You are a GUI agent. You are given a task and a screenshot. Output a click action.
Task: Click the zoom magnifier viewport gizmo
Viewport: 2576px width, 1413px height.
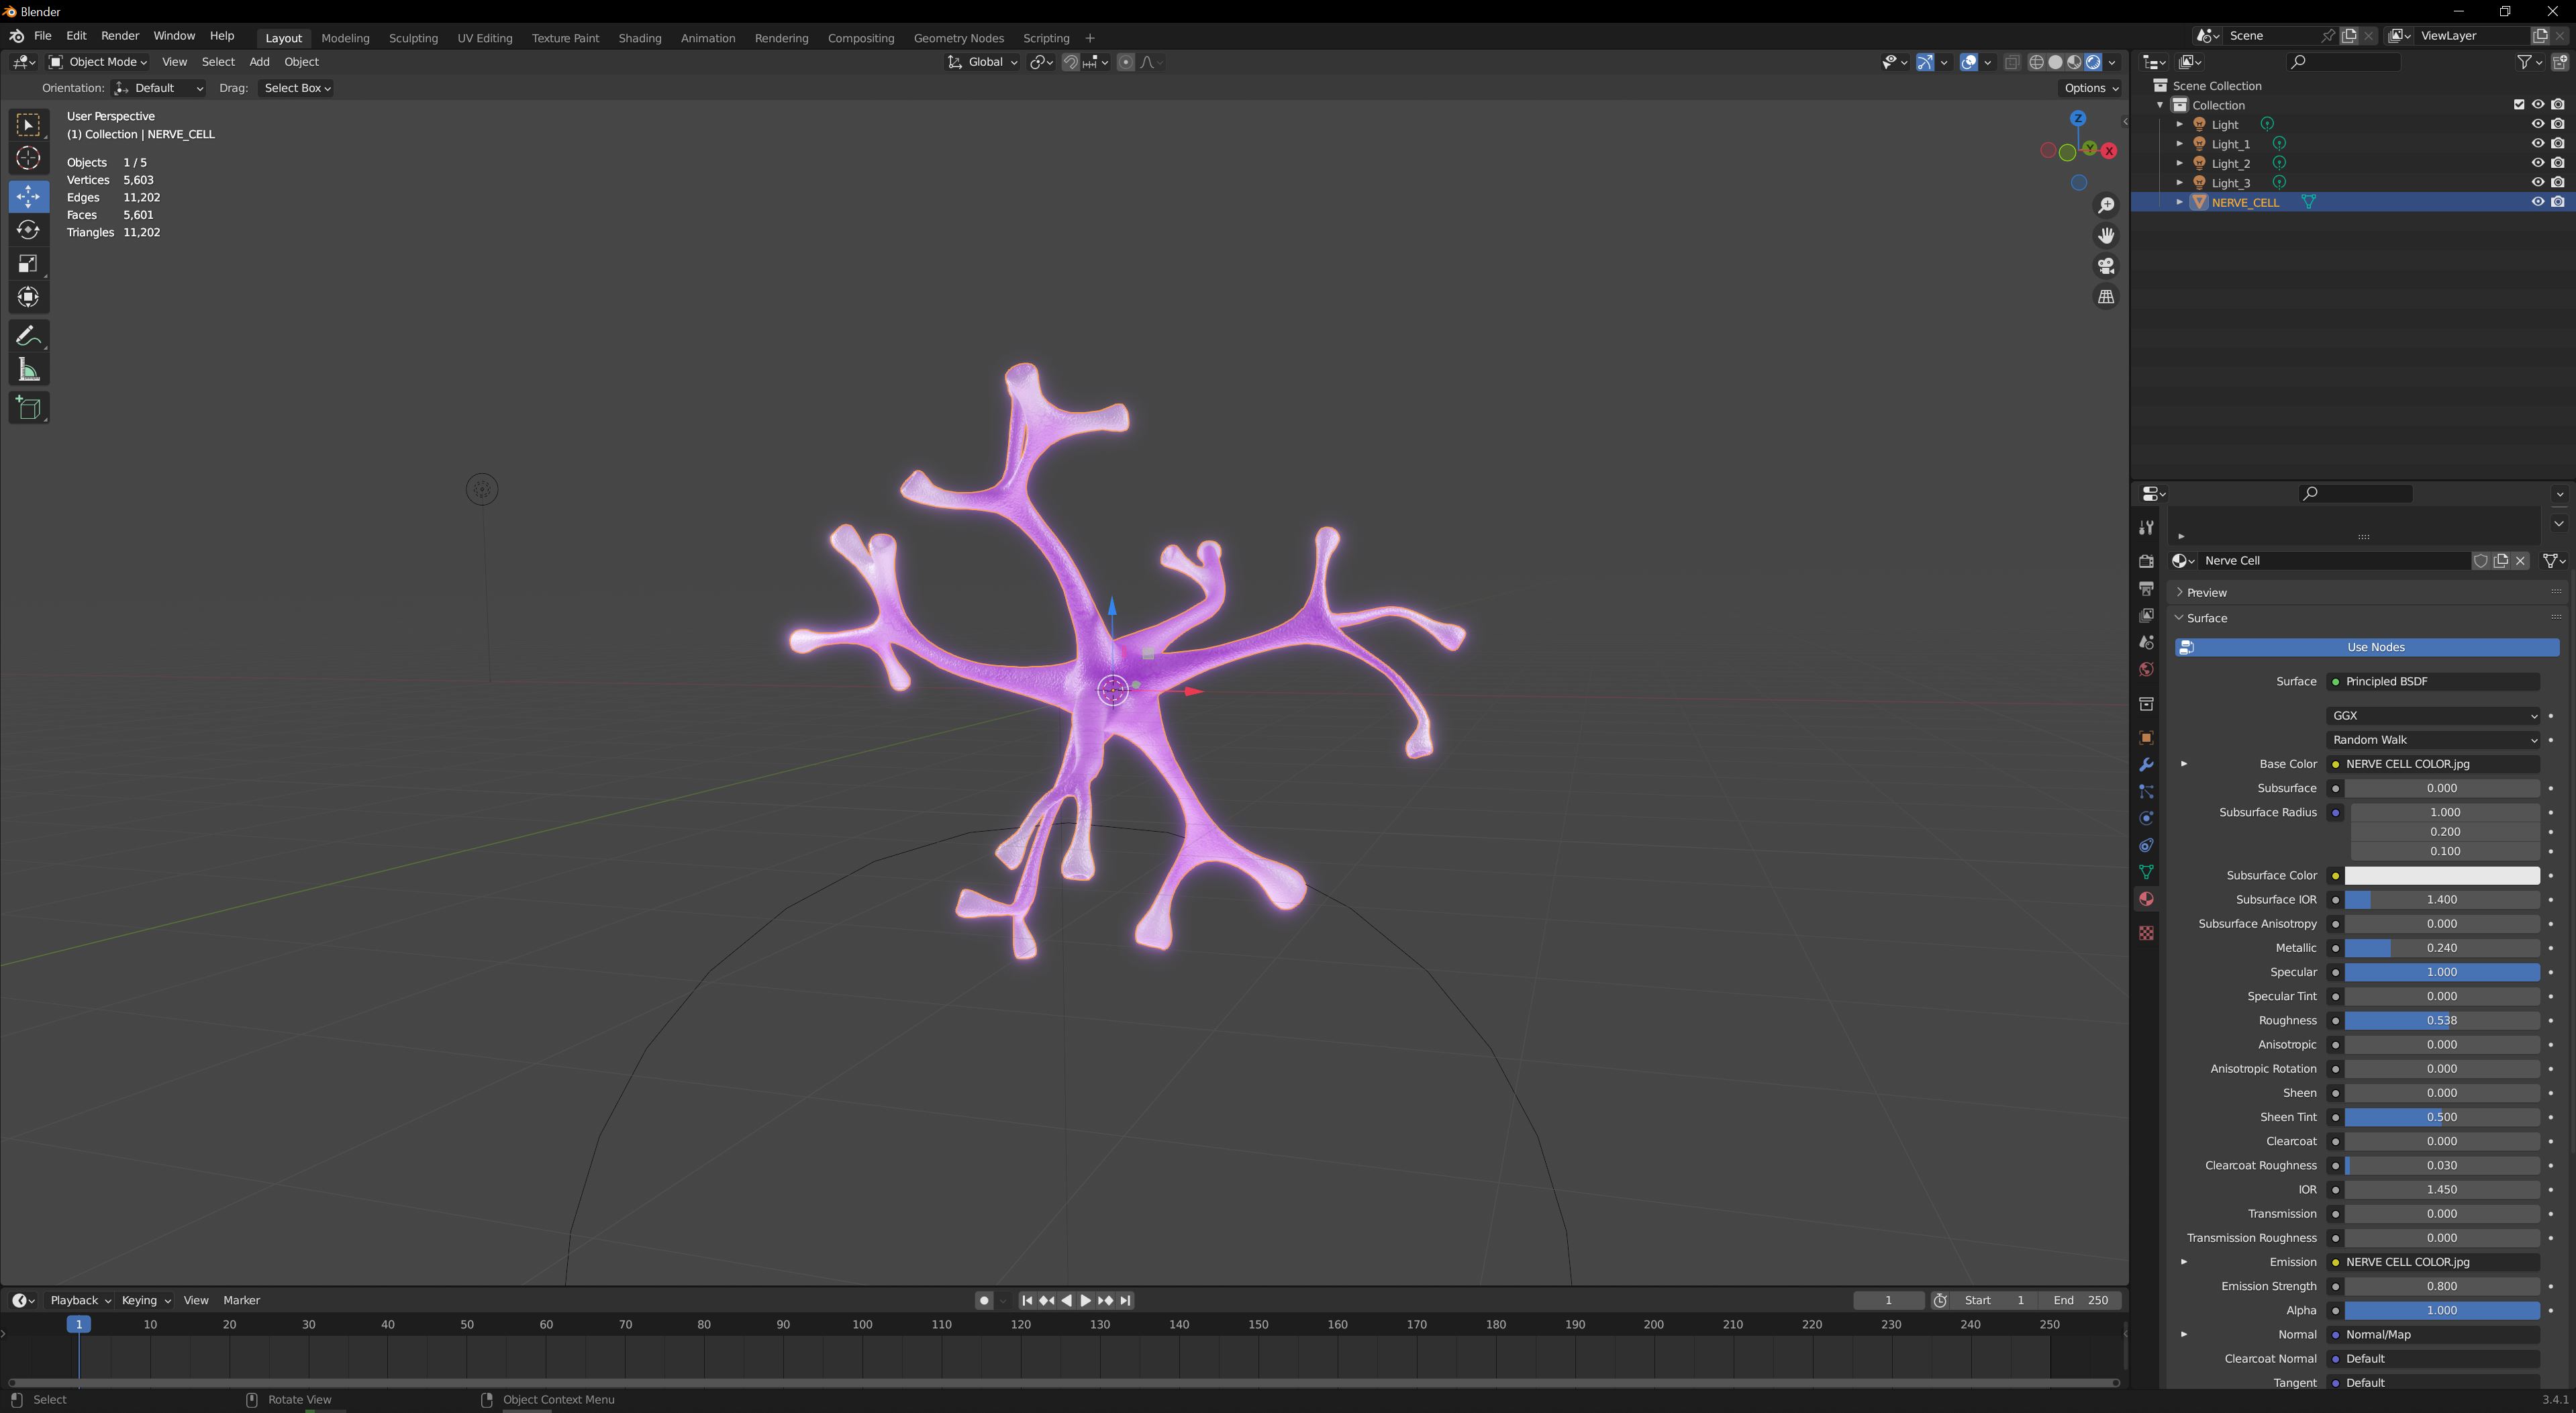pos(2106,205)
